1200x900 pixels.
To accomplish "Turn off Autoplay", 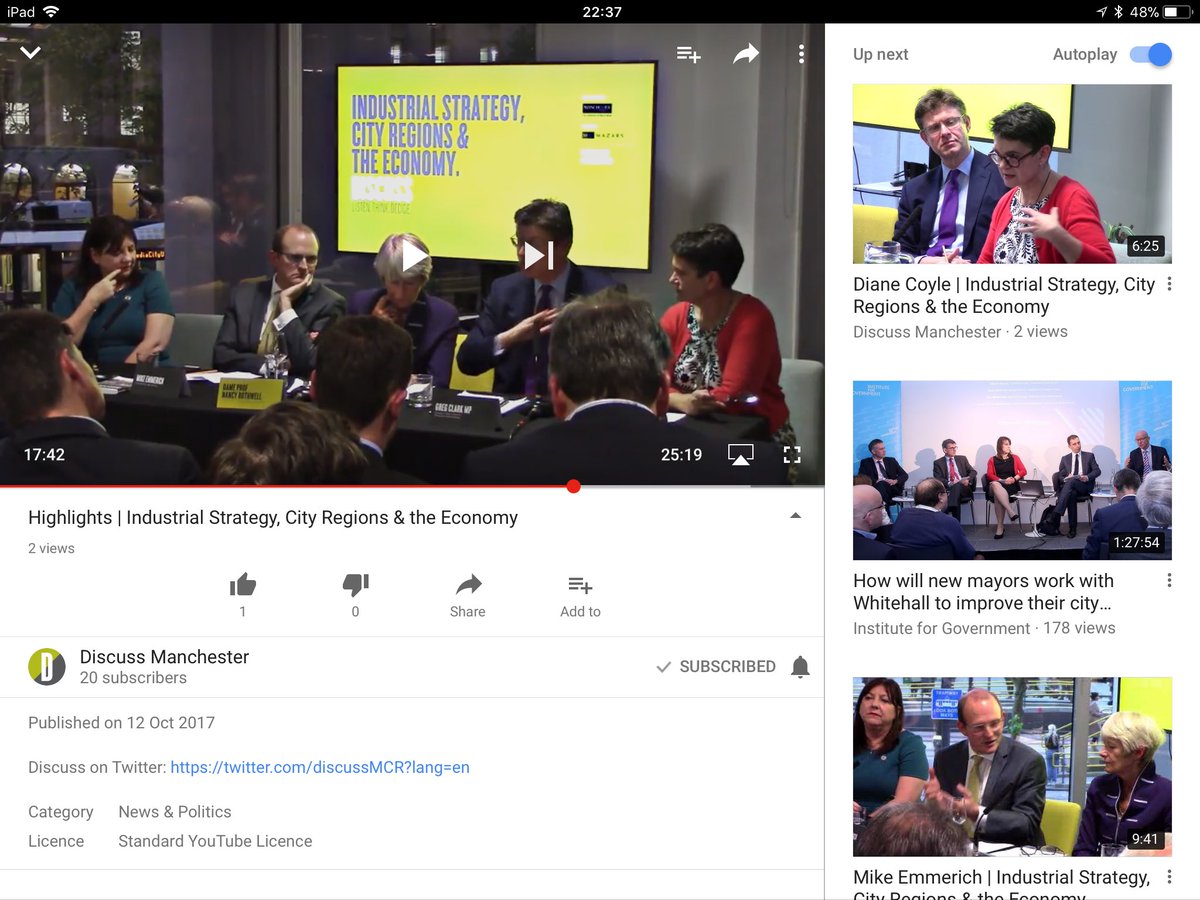I will click(1151, 55).
